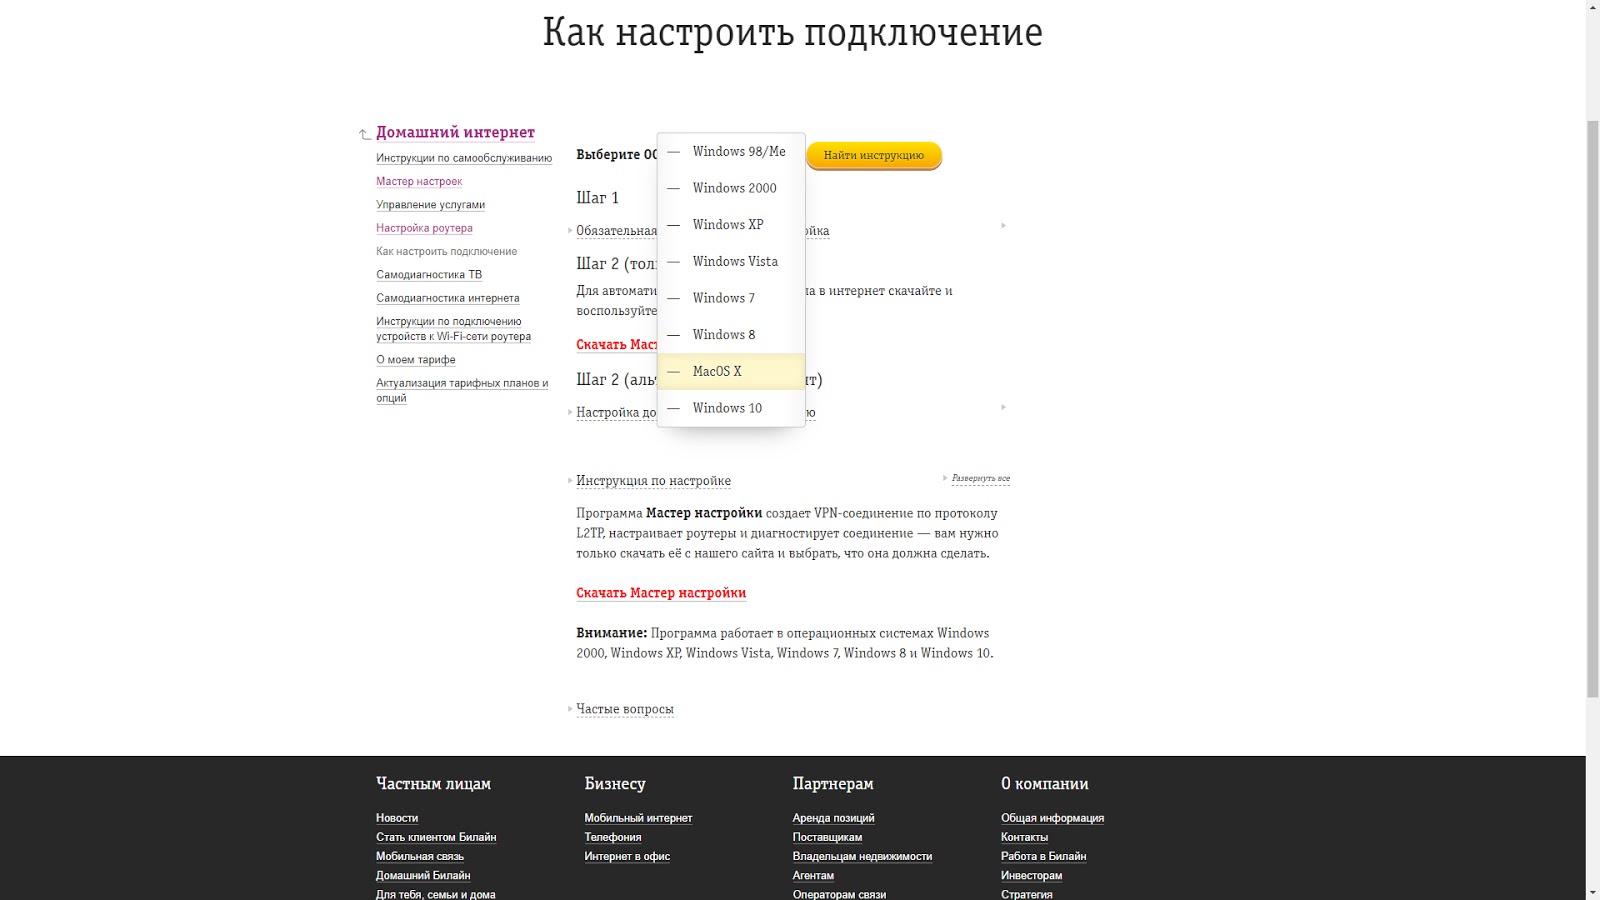Click current page label Как настроить подключение

point(446,251)
